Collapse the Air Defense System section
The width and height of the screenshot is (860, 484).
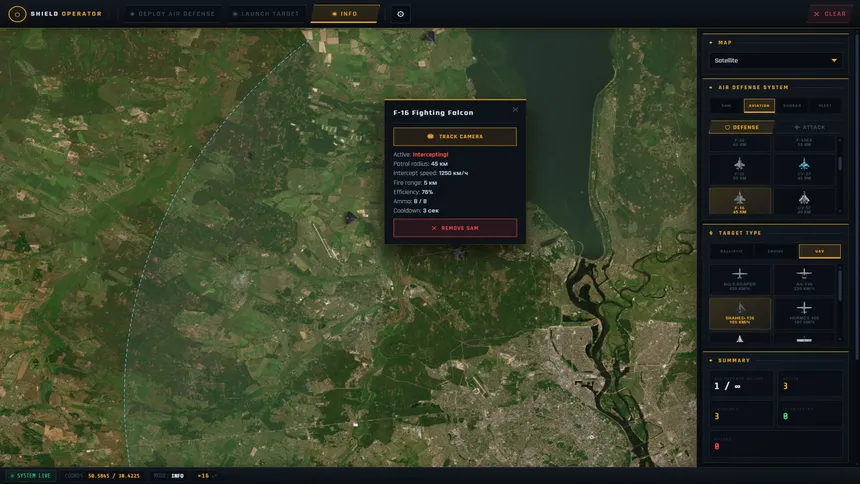coord(711,87)
